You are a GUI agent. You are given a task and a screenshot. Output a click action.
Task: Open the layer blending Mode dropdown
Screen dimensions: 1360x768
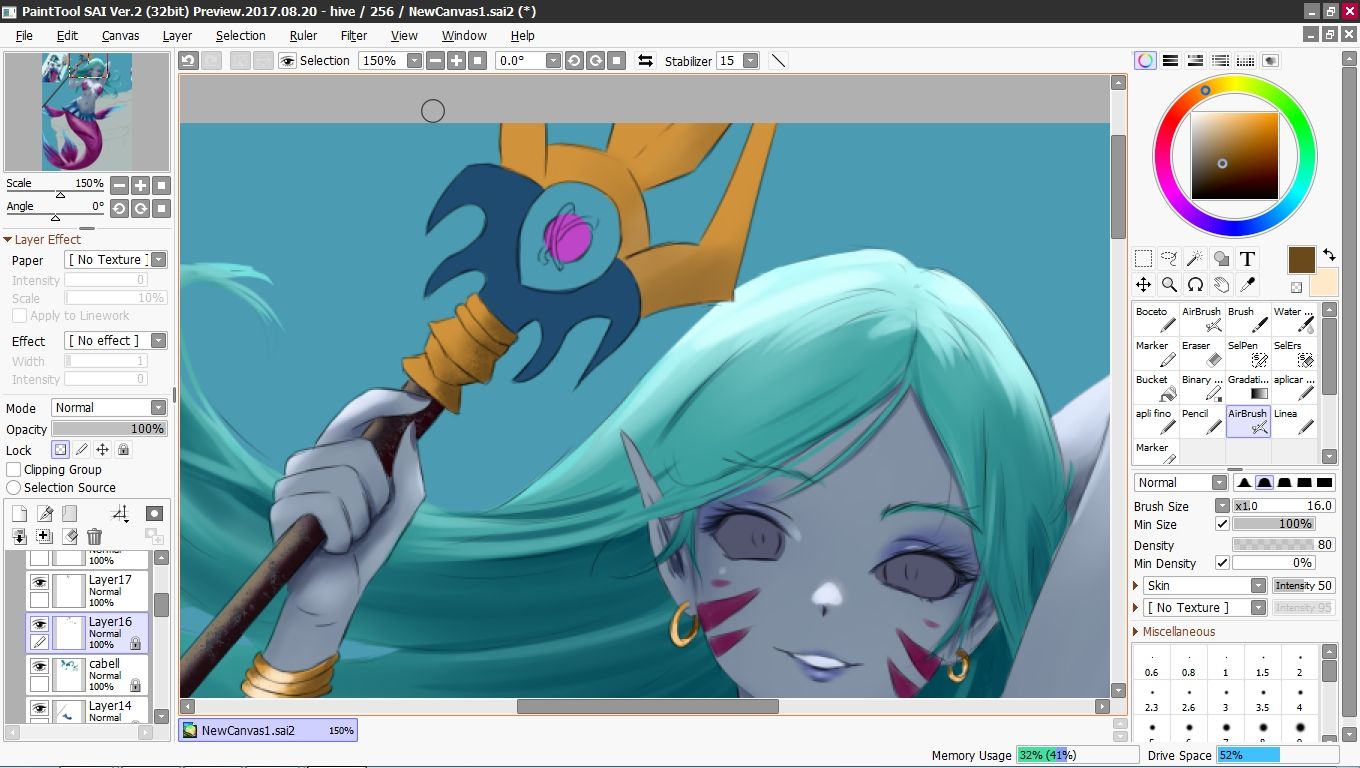coord(158,408)
